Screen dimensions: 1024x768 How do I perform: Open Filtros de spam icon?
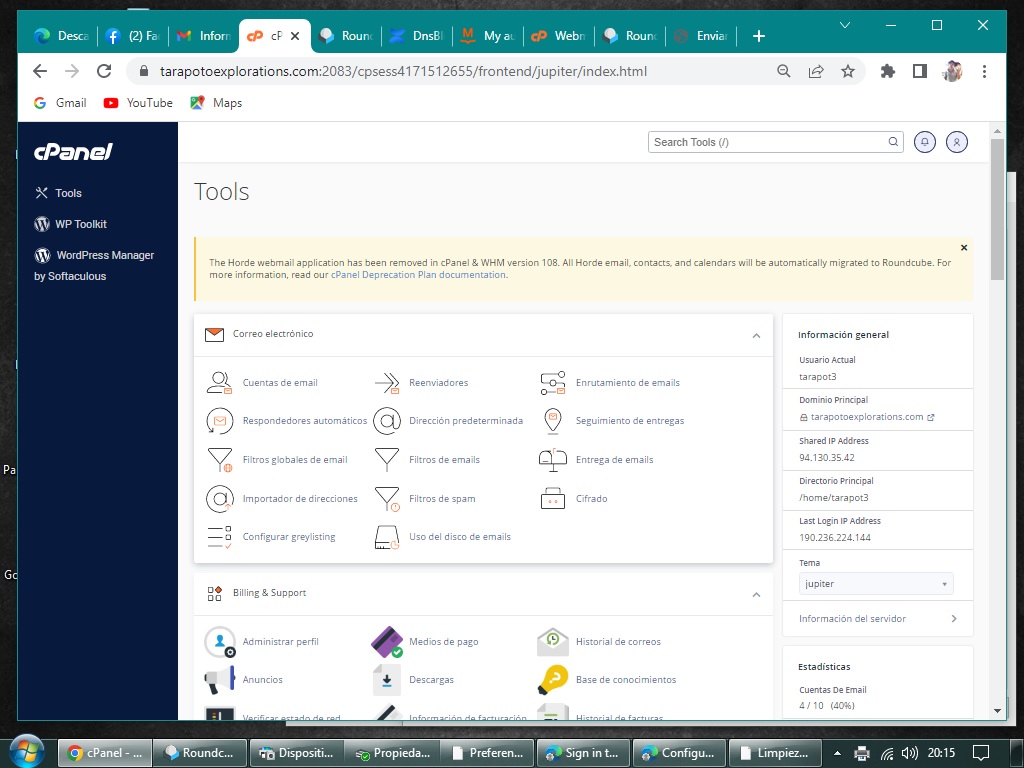pyautogui.click(x=386, y=498)
